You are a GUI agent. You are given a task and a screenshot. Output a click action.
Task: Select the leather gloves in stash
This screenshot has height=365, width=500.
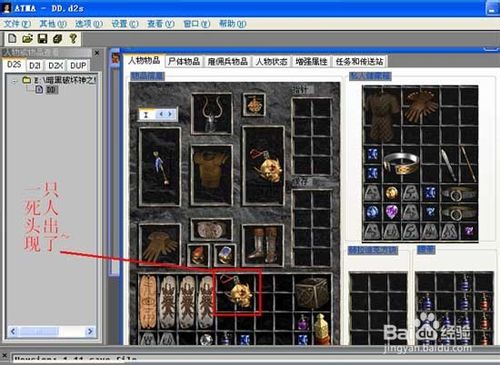point(421,106)
